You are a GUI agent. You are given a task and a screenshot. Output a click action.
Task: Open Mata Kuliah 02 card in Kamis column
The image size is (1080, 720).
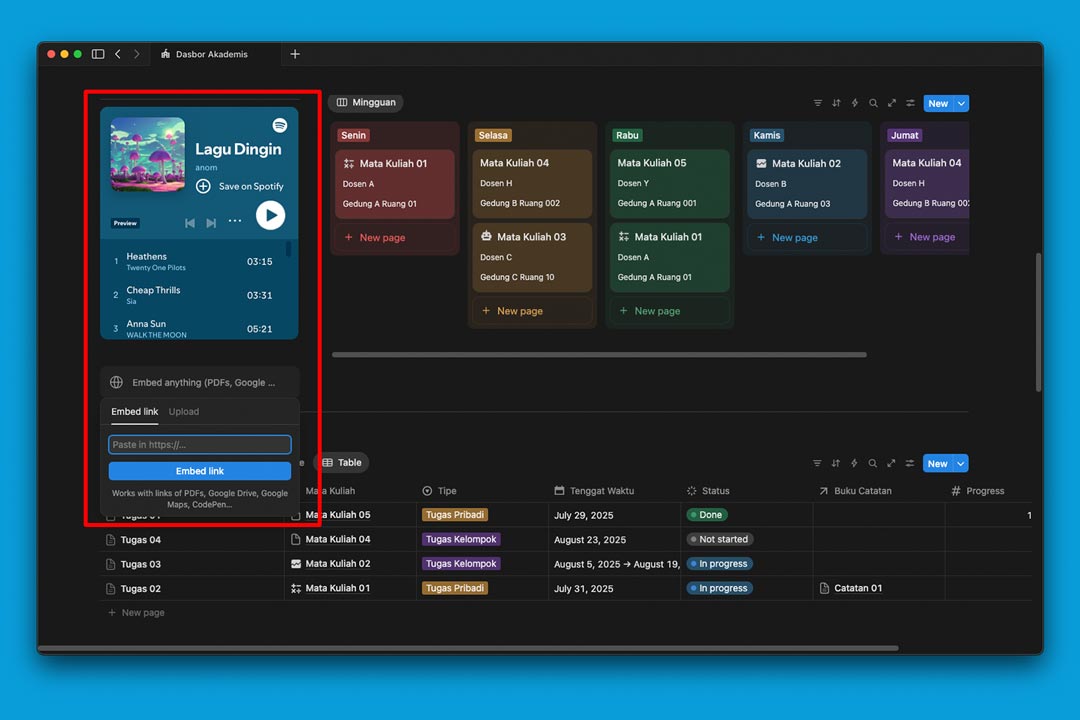coord(807,183)
